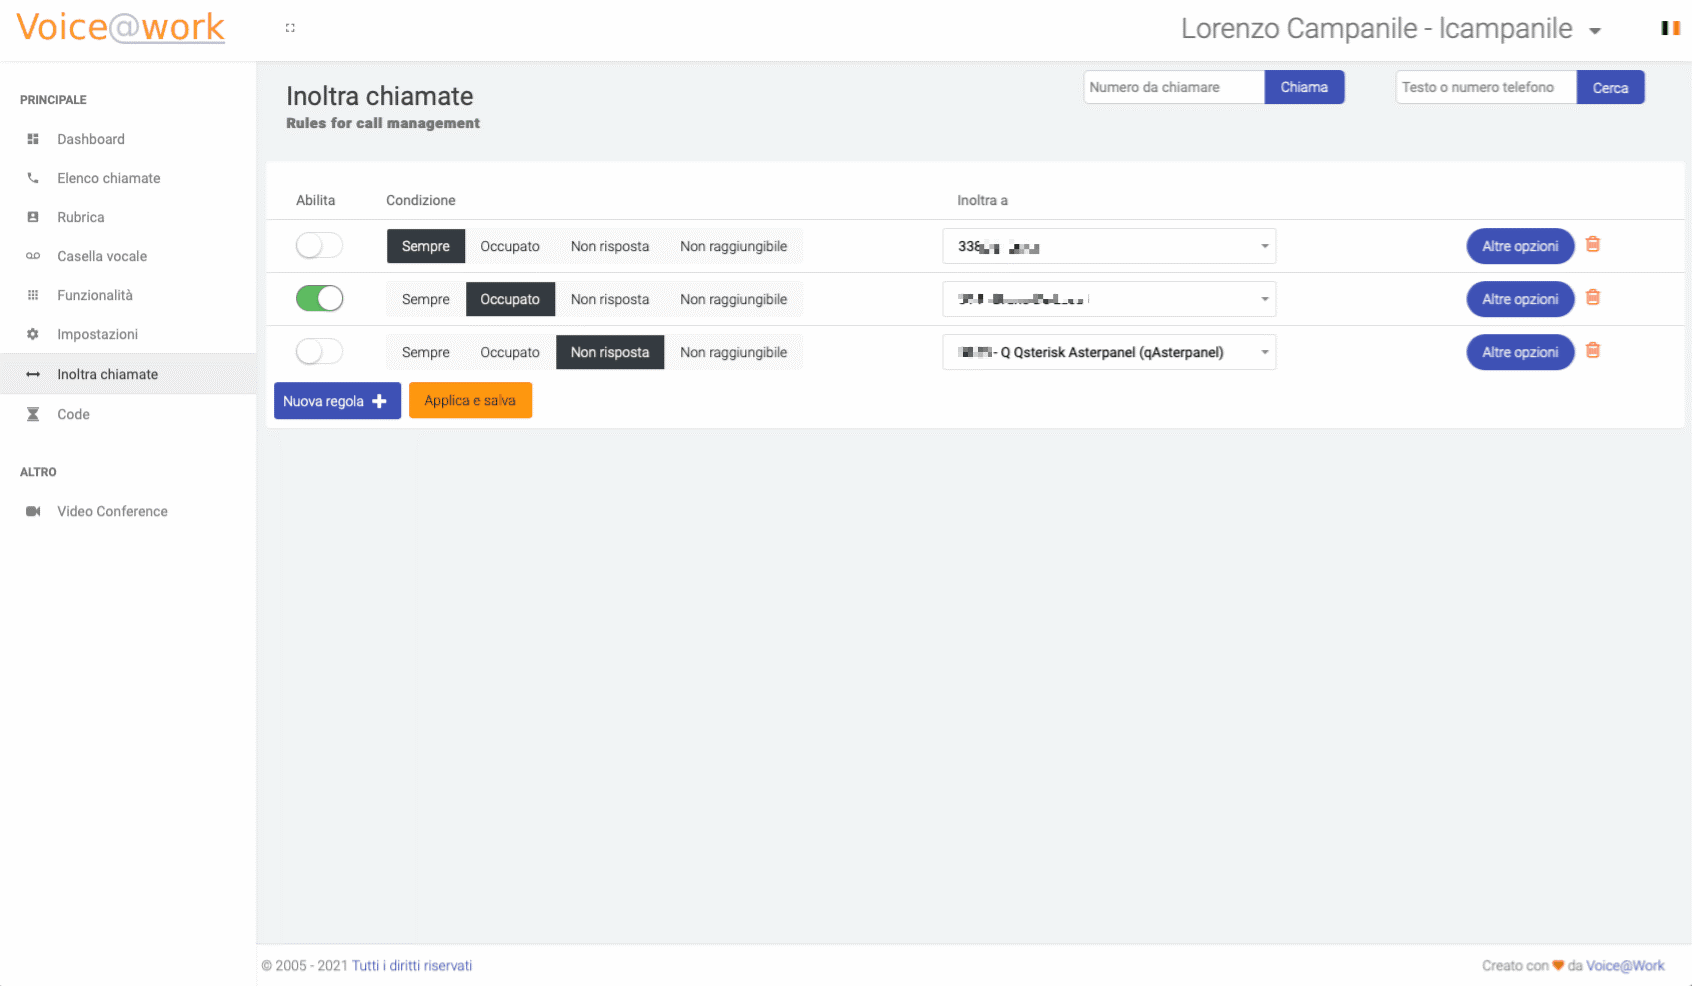
Task: Click the Cerca search button
Action: tap(1610, 87)
